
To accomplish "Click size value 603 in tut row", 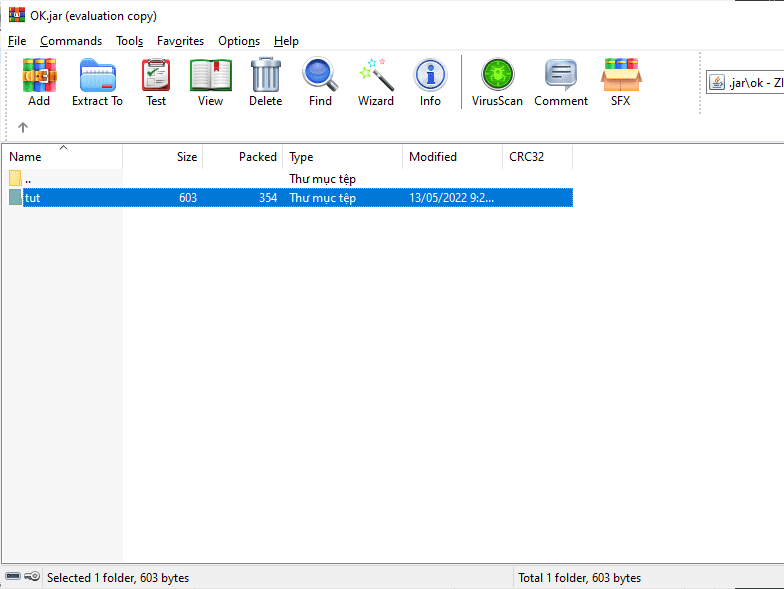I will click(188, 198).
